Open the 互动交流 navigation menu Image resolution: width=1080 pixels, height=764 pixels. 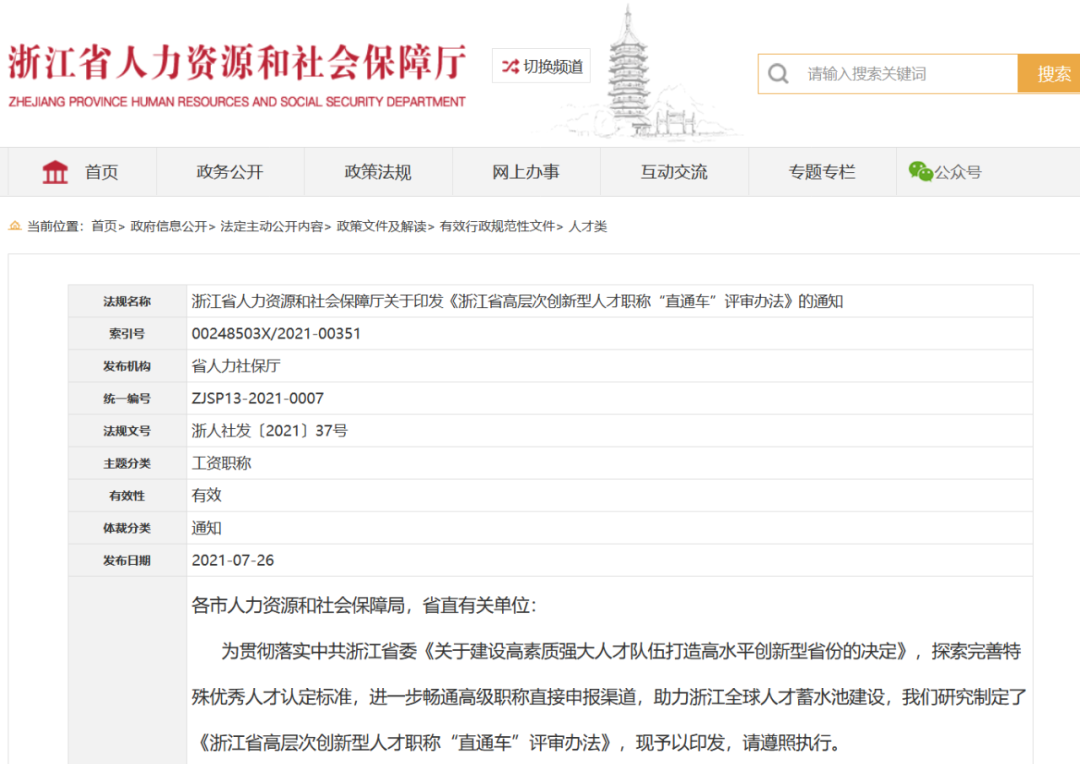coord(674,172)
